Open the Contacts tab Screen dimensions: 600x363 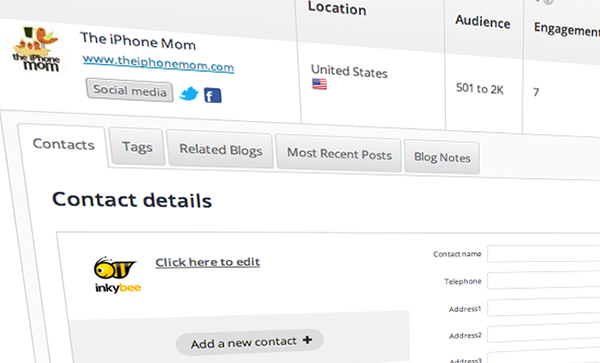click(x=63, y=144)
